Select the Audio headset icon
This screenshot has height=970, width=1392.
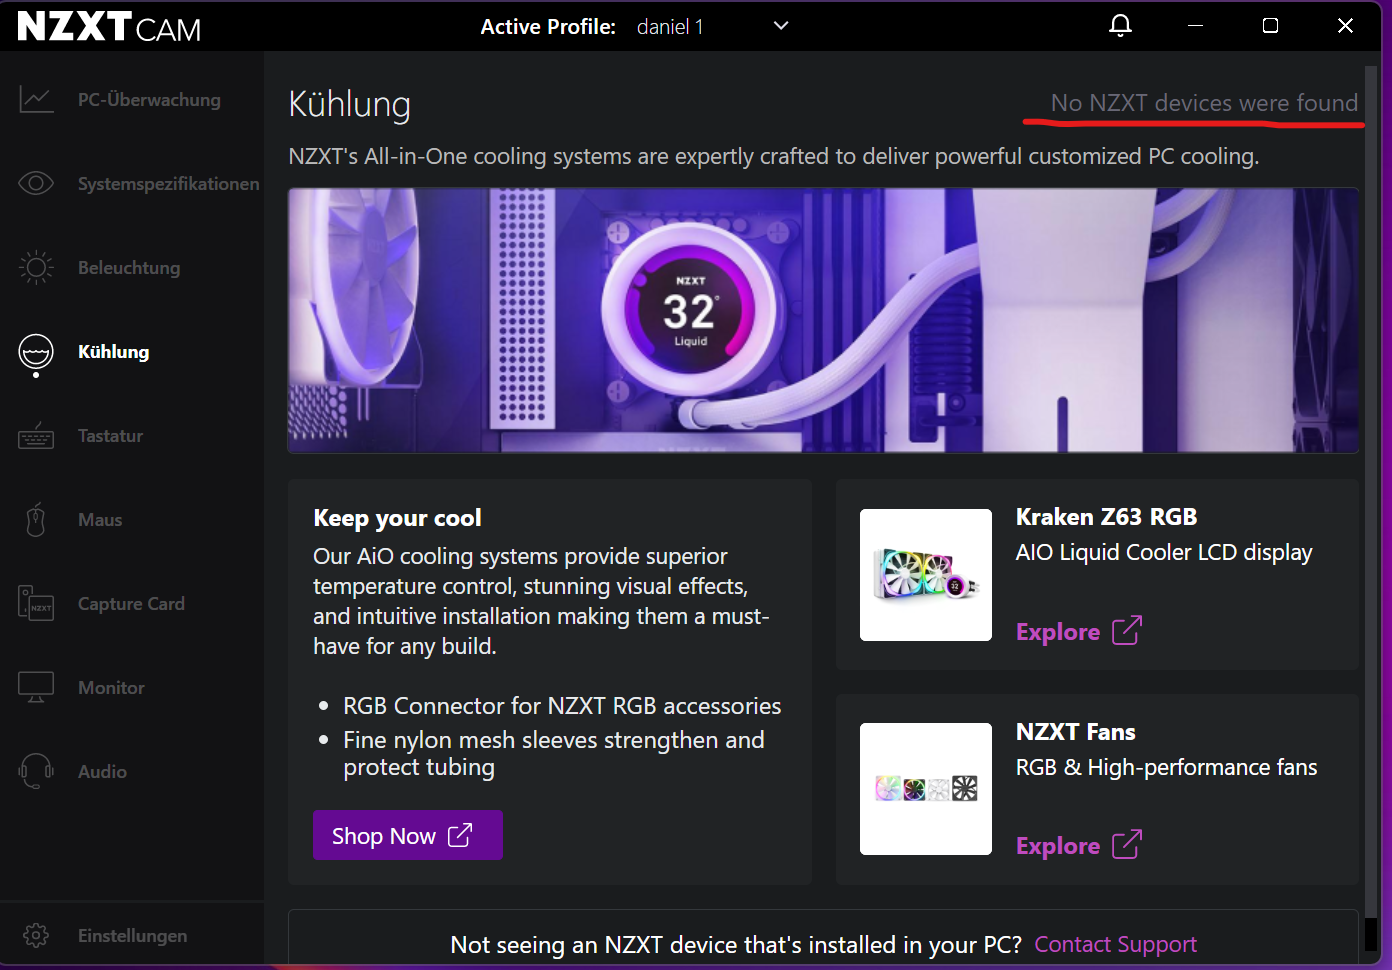tap(36, 771)
